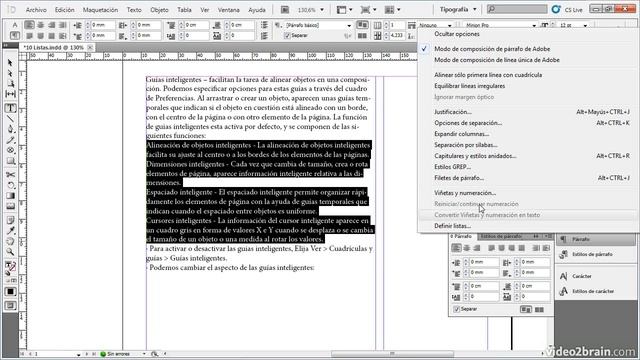Click the Align left icon in control bar

pos(29,25)
